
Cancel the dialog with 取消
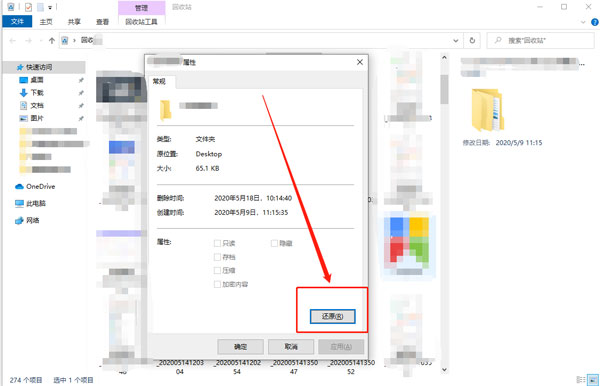[x=291, y=347]
